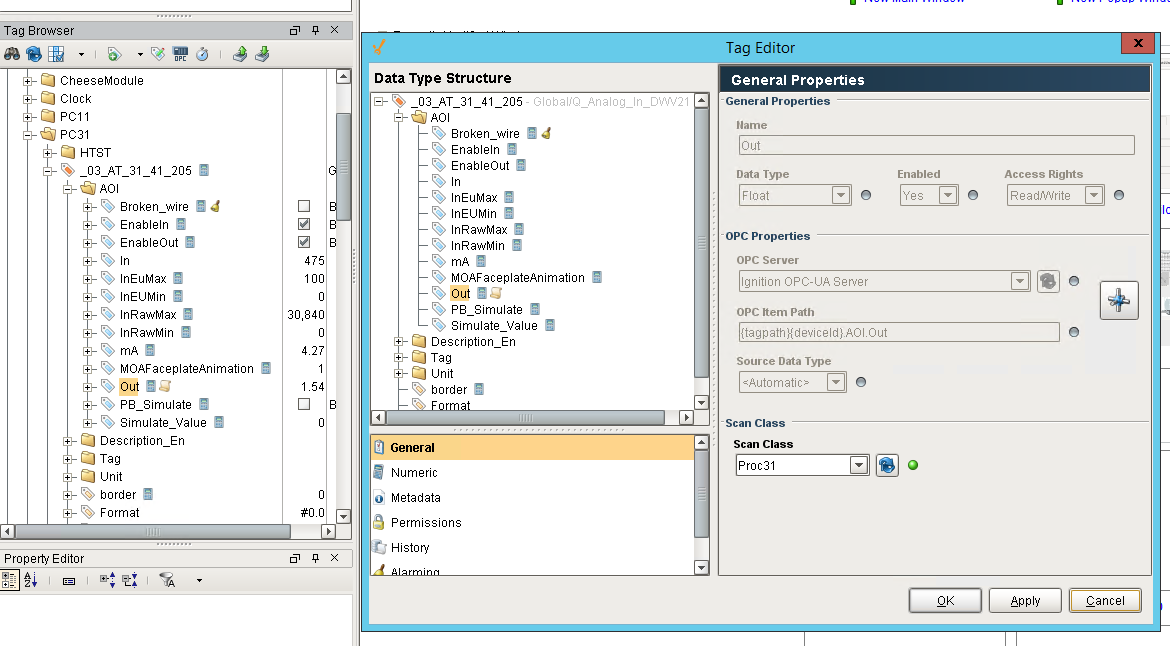Click the scroll icon next to Out in Tag Browser
The image size is (1170, 646).
pyautogui.click(x=165, y=386)
